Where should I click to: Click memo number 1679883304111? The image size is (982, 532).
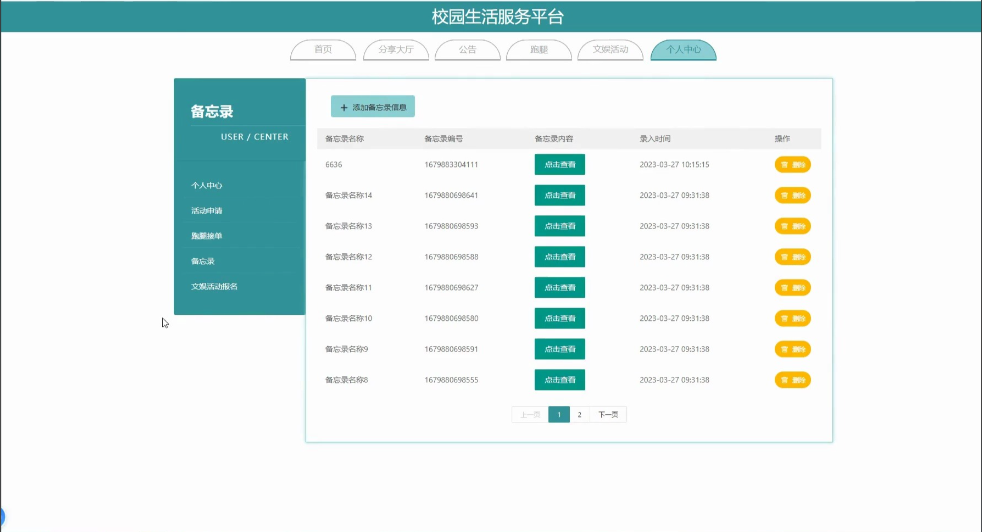(451, 164)
